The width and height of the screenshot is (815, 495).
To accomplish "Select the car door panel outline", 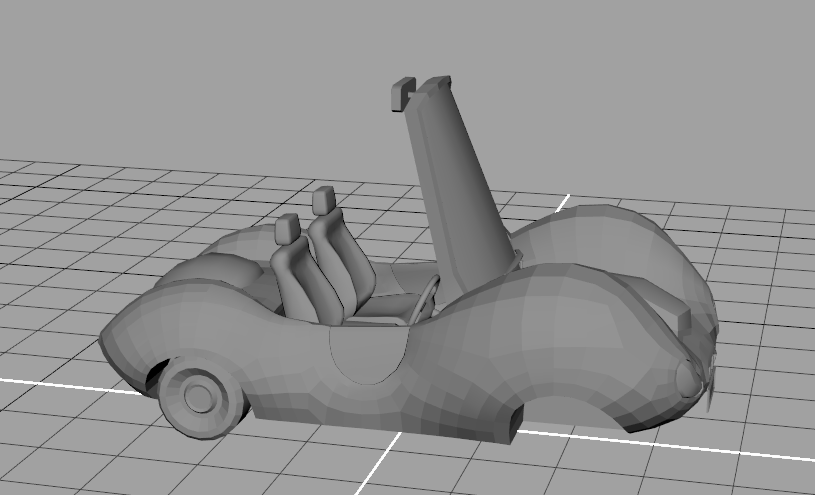I will [x=369, y=355].
